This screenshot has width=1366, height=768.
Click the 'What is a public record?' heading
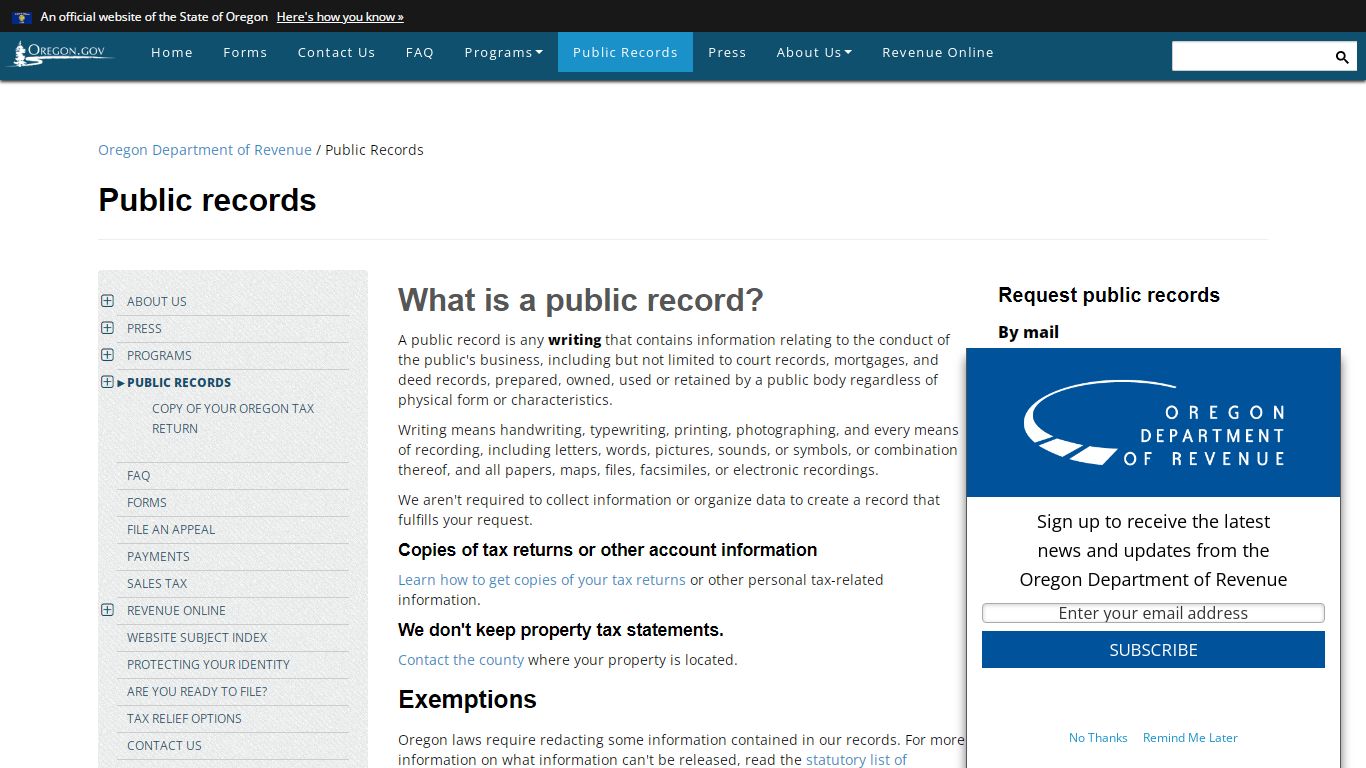pyautogui.click(x=581, y=300)
